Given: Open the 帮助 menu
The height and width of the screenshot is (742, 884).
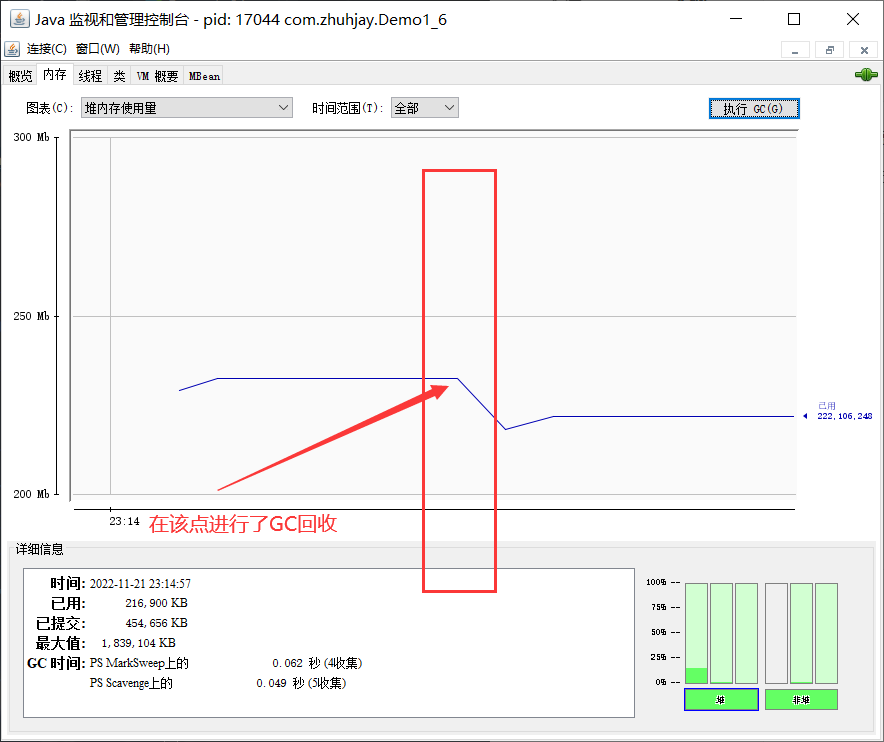Looking at the screenshot, I should 149,49.
